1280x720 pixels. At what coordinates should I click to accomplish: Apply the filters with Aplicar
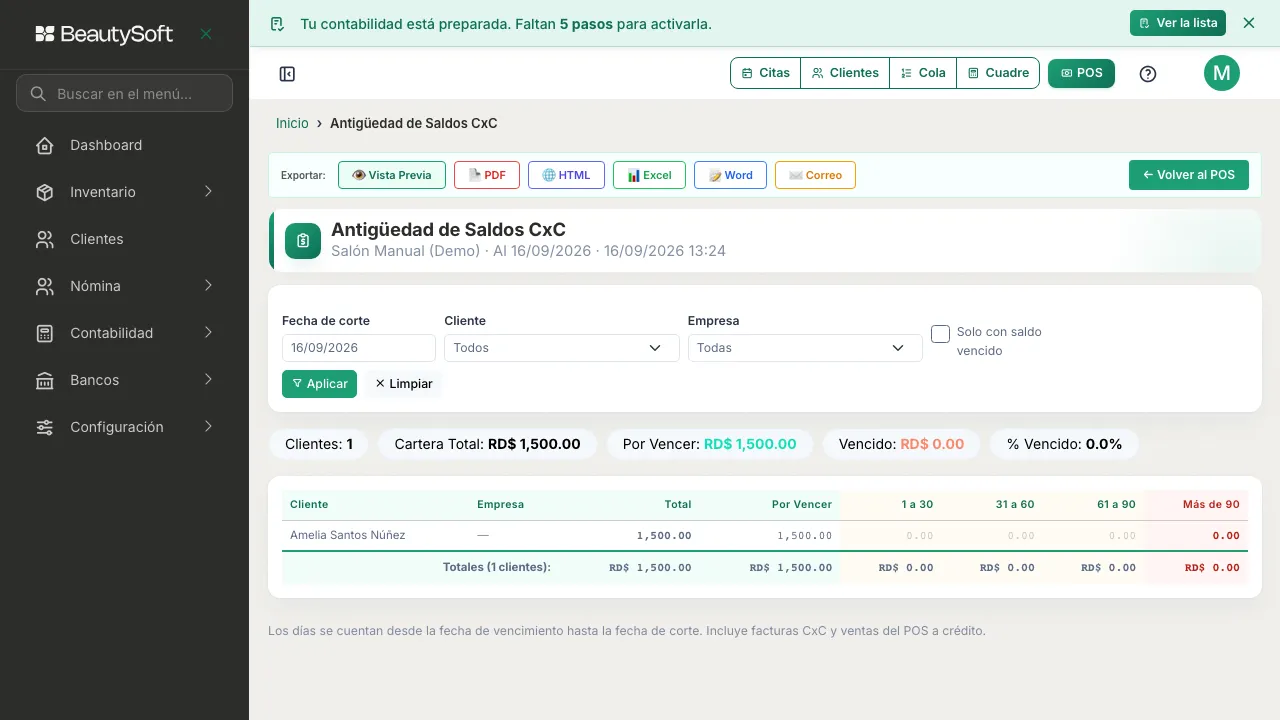pos(319,384)
